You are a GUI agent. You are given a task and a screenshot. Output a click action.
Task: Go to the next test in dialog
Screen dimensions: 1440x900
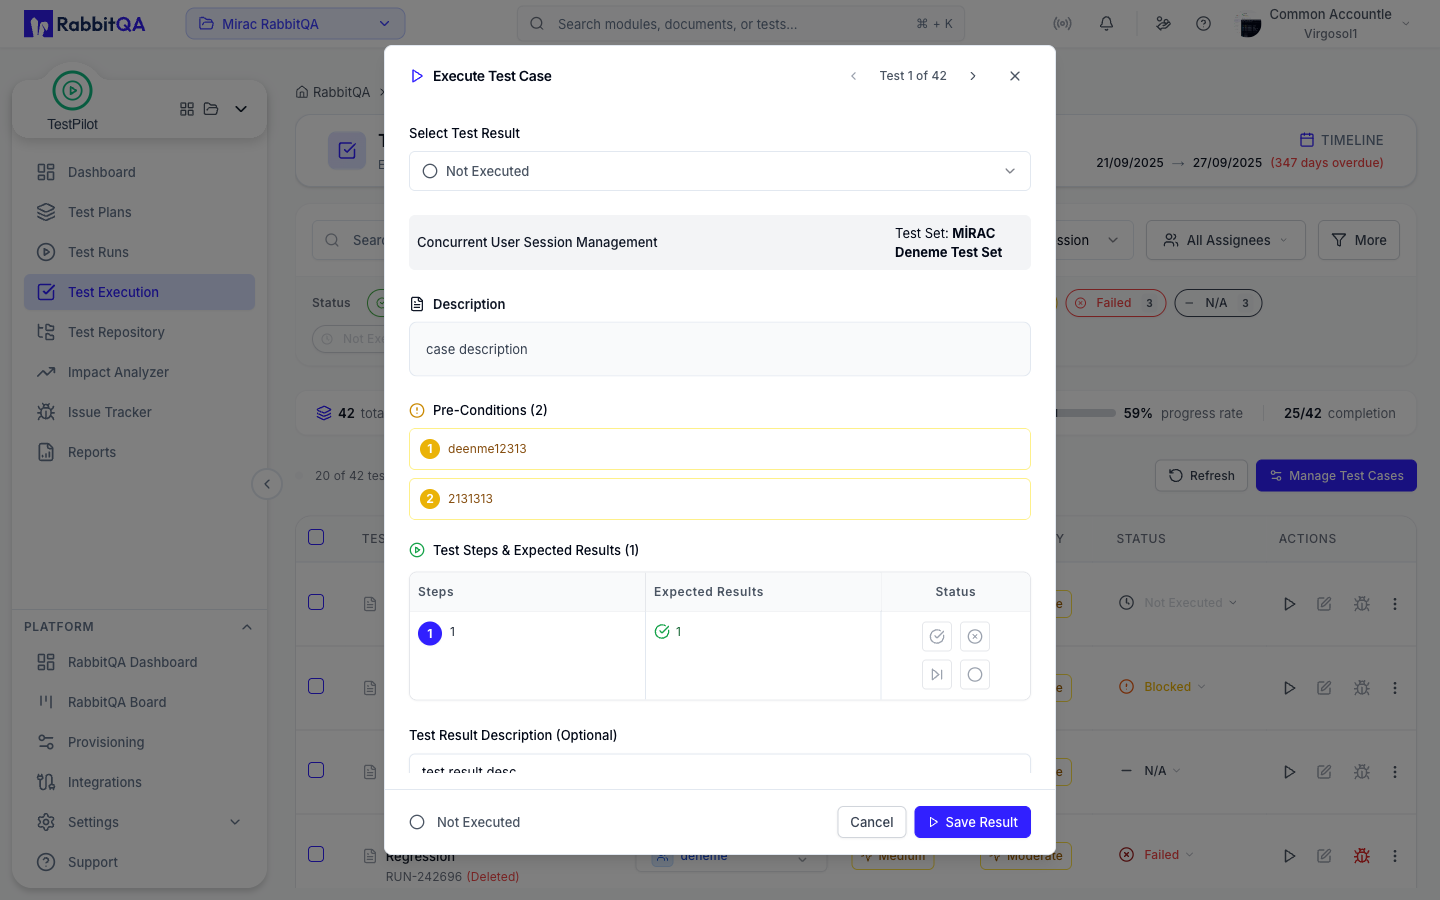(x=973, y=76)
